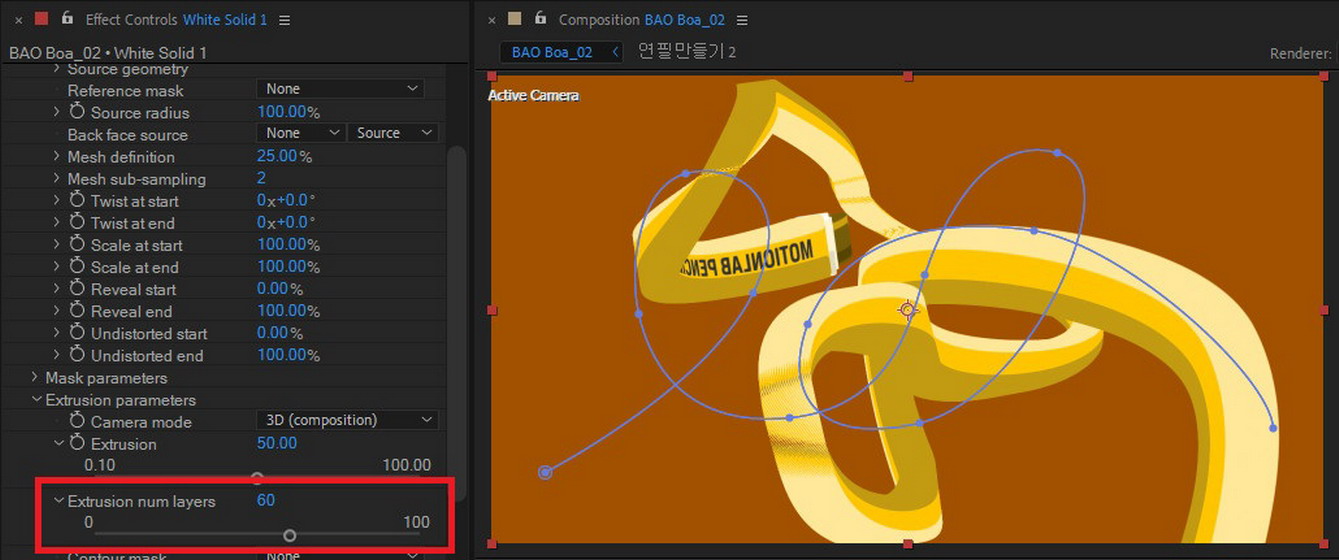Switch to BAO Boa_02 composition tab
Image resolution: width=1339 pixels, height=560 pixels.
click(x=552, y=52)
